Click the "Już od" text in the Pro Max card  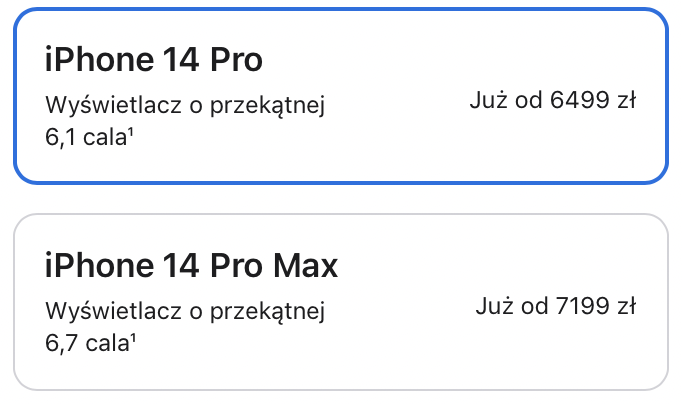(x=512, y=306)
